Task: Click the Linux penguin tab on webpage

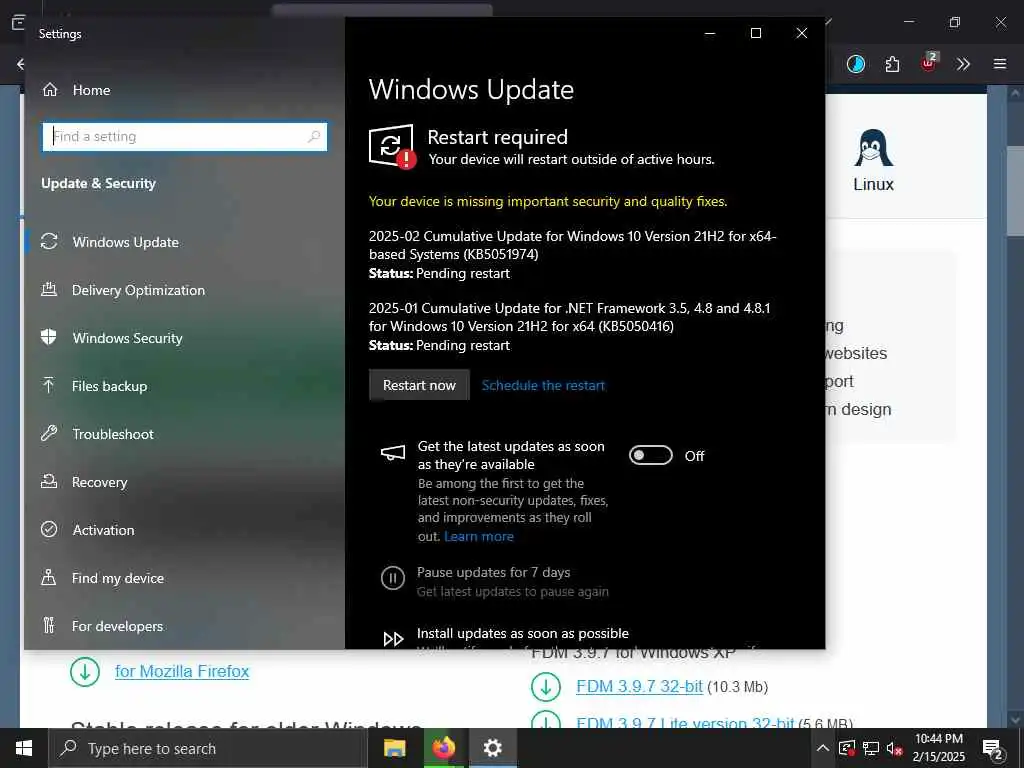Action: (x=873, y=161)
